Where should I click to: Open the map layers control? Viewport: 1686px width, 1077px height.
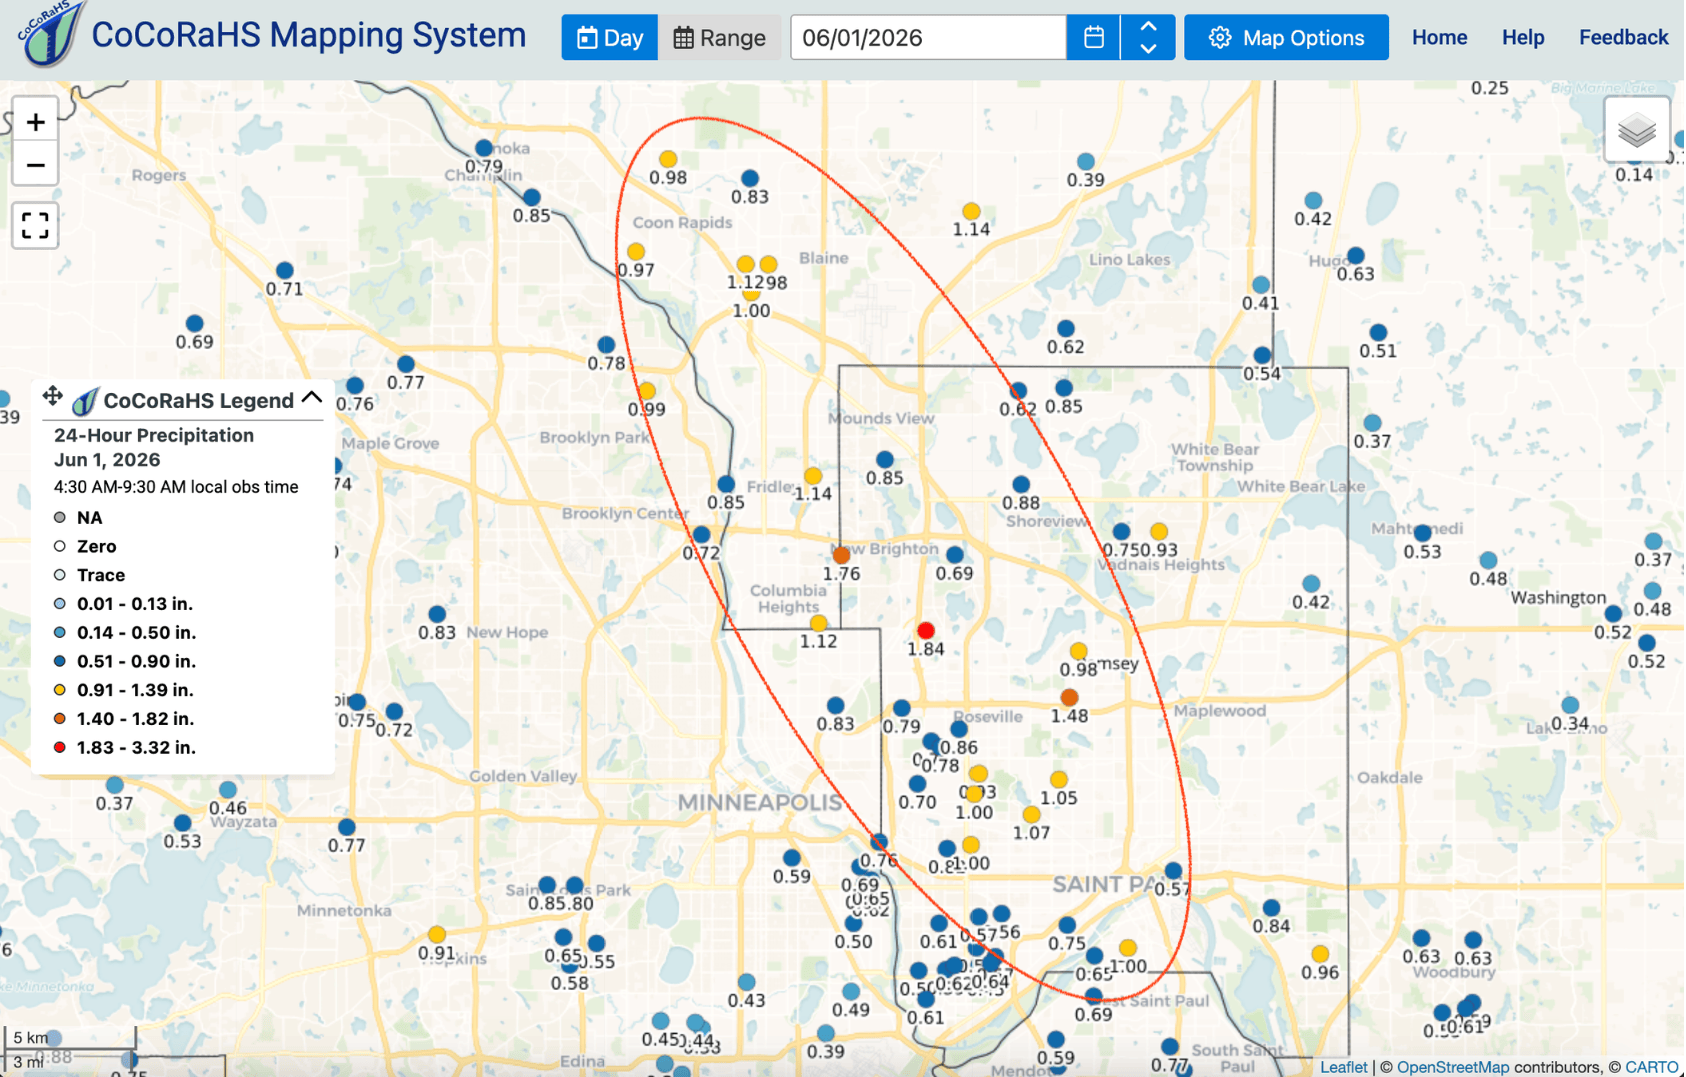click(x=1636, y=130)
